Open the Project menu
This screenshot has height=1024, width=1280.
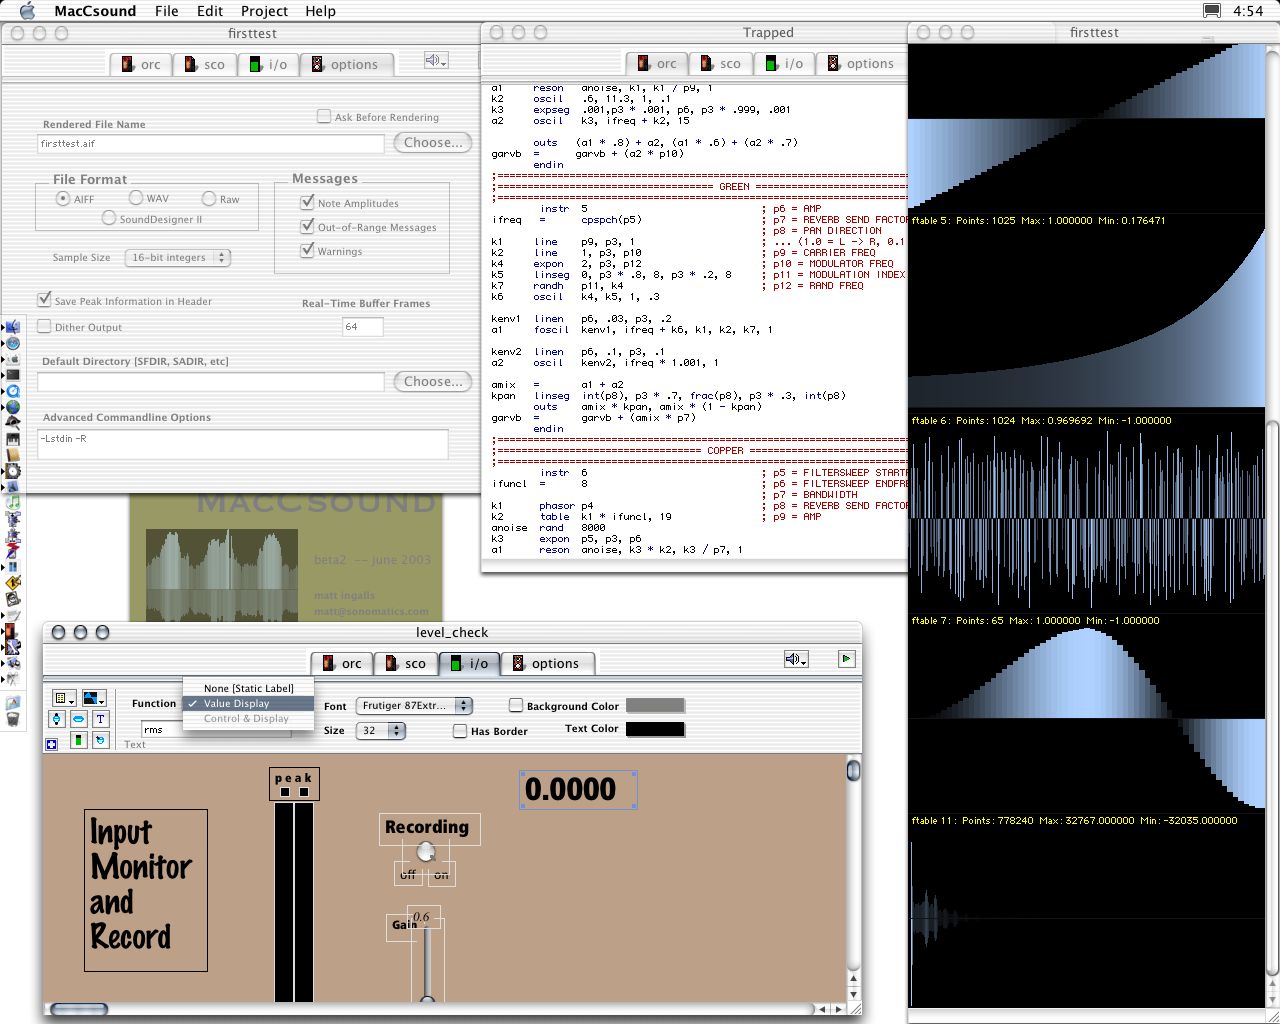point(264,11)
